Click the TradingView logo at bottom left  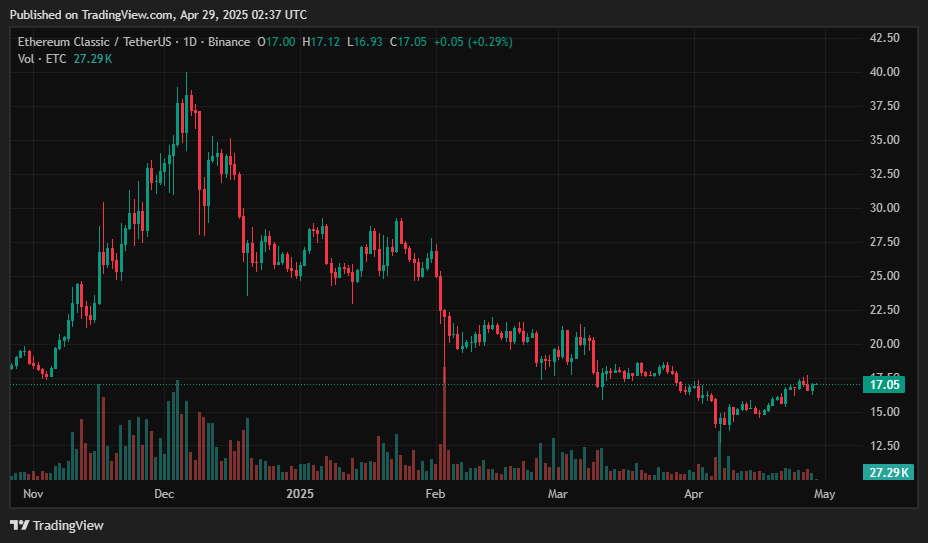(57, 525)
